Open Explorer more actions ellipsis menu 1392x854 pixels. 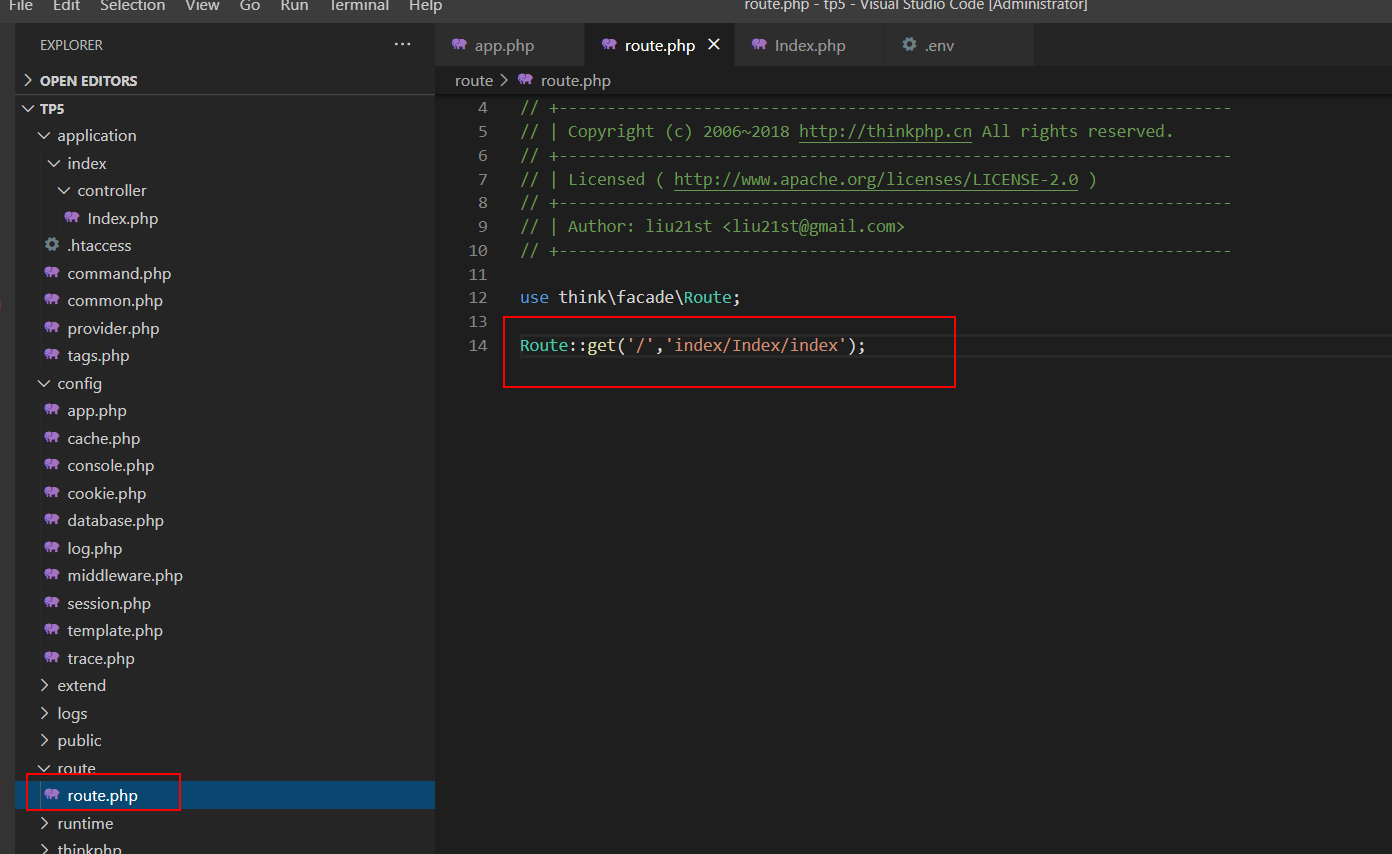(402, 45)
